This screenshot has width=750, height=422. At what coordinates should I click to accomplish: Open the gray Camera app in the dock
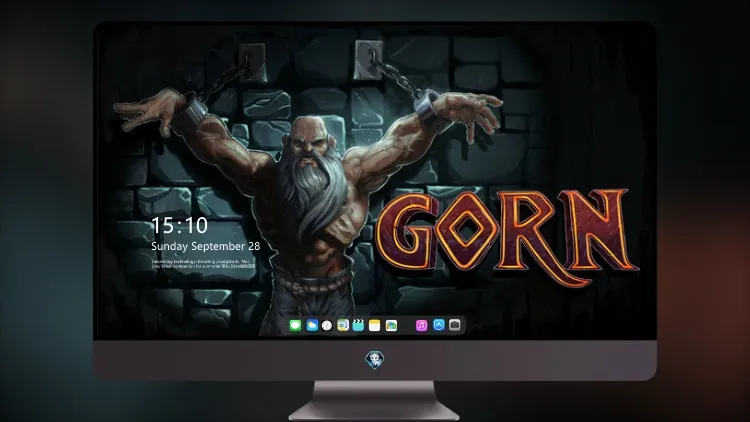tap(455, 325)
